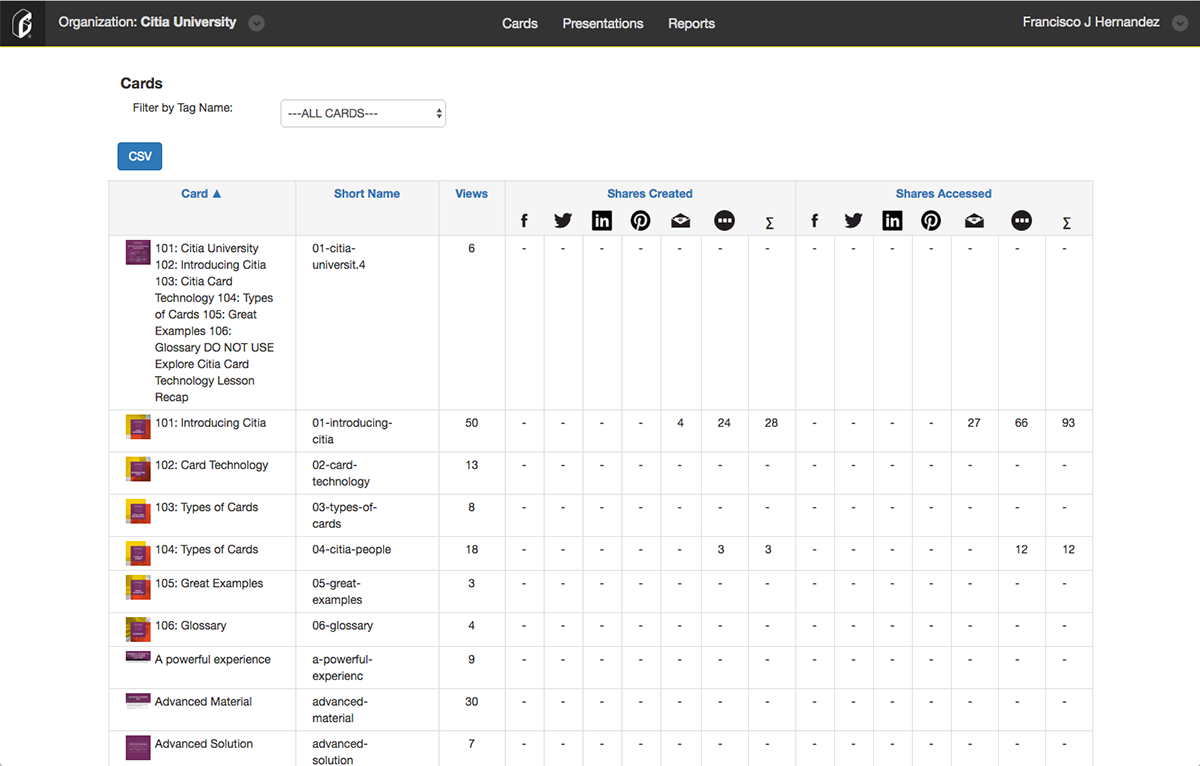Click thumbnail of 103: Types of Cards

(x=138, y=510)
